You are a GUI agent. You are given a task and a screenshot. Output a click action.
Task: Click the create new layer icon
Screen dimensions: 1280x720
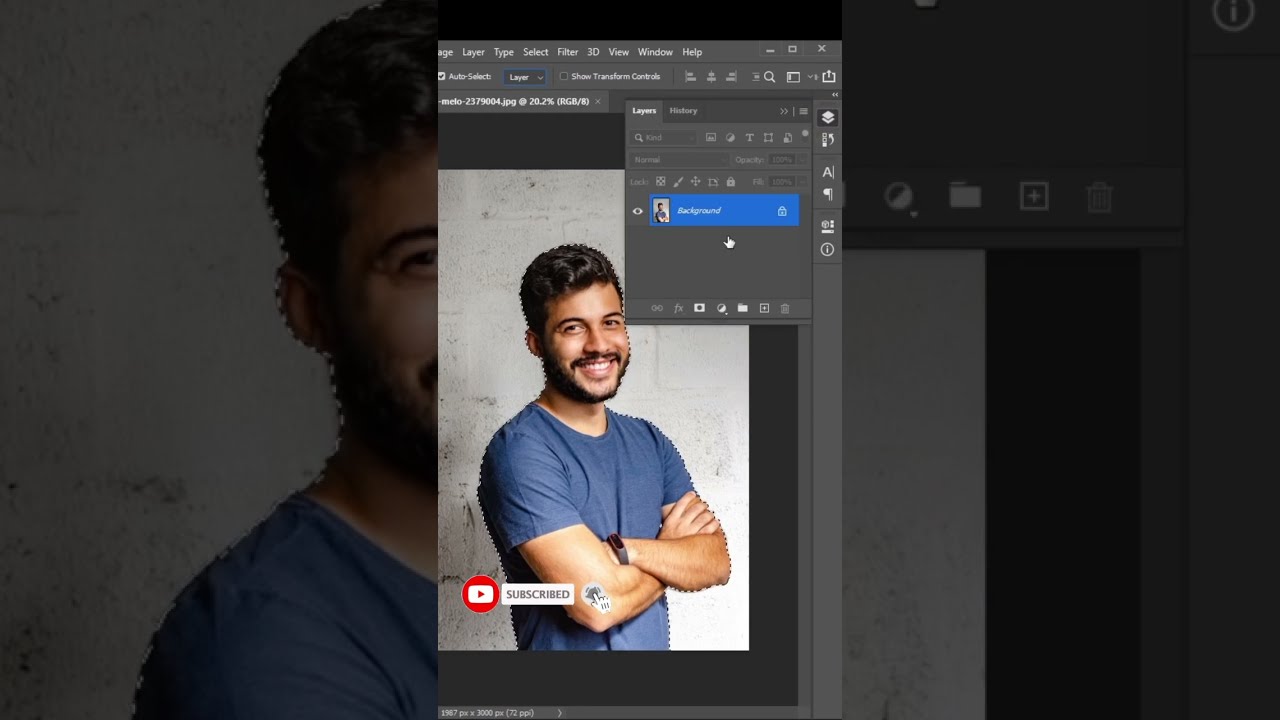[x=764, y=308]
